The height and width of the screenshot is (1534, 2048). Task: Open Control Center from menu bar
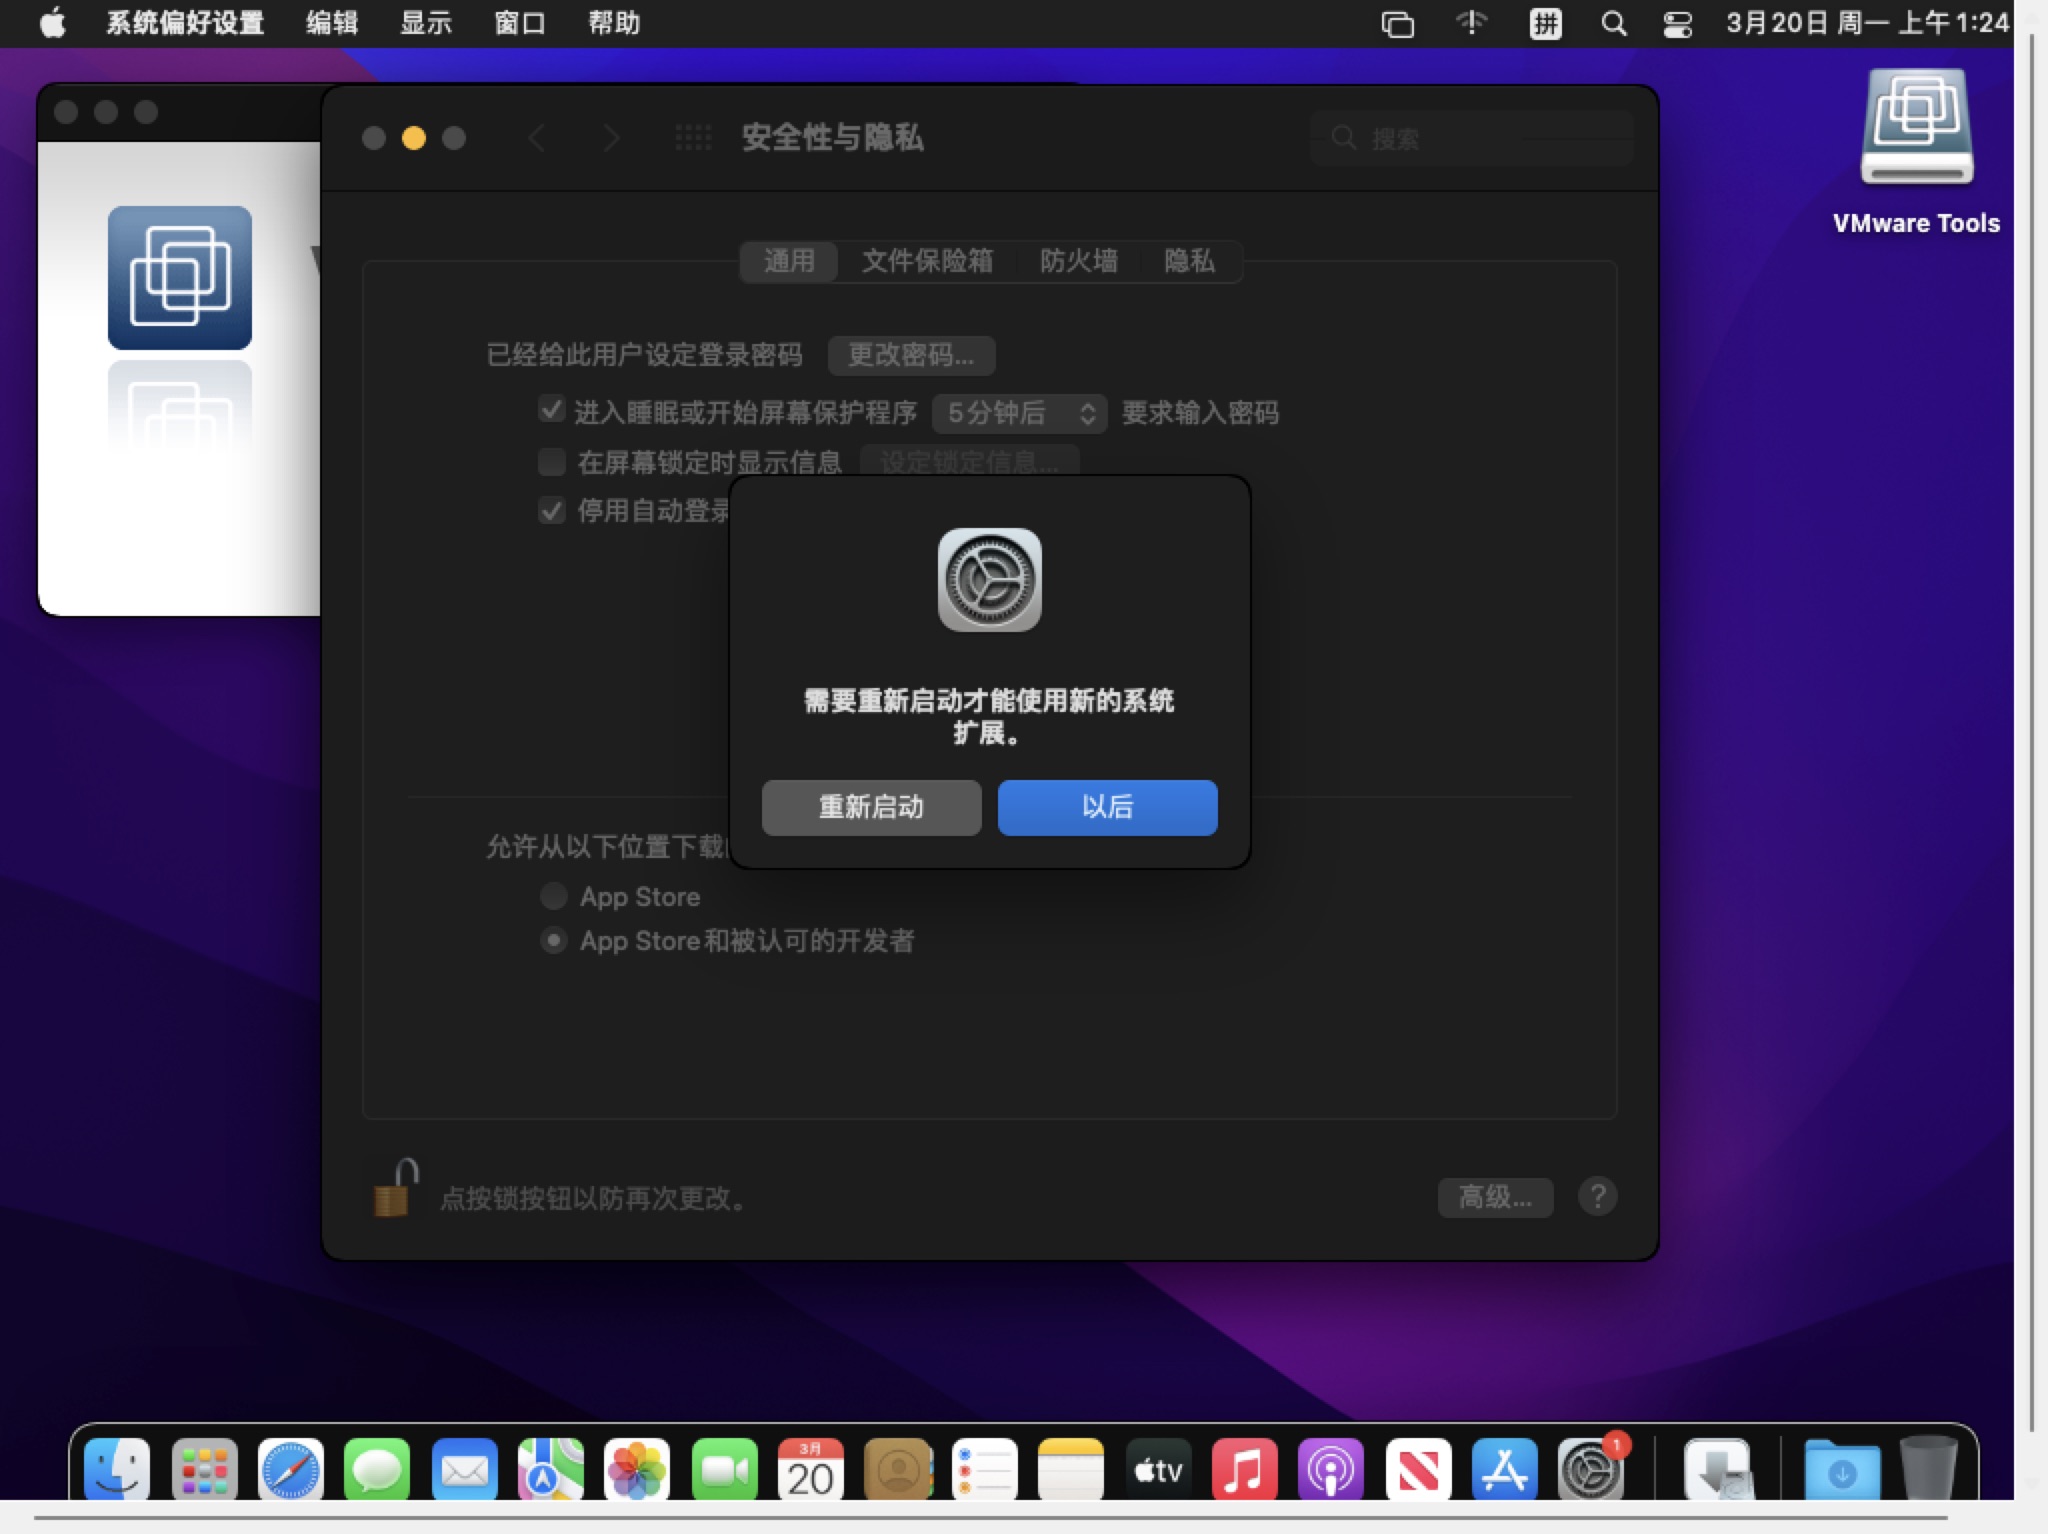coord(1677,23)
